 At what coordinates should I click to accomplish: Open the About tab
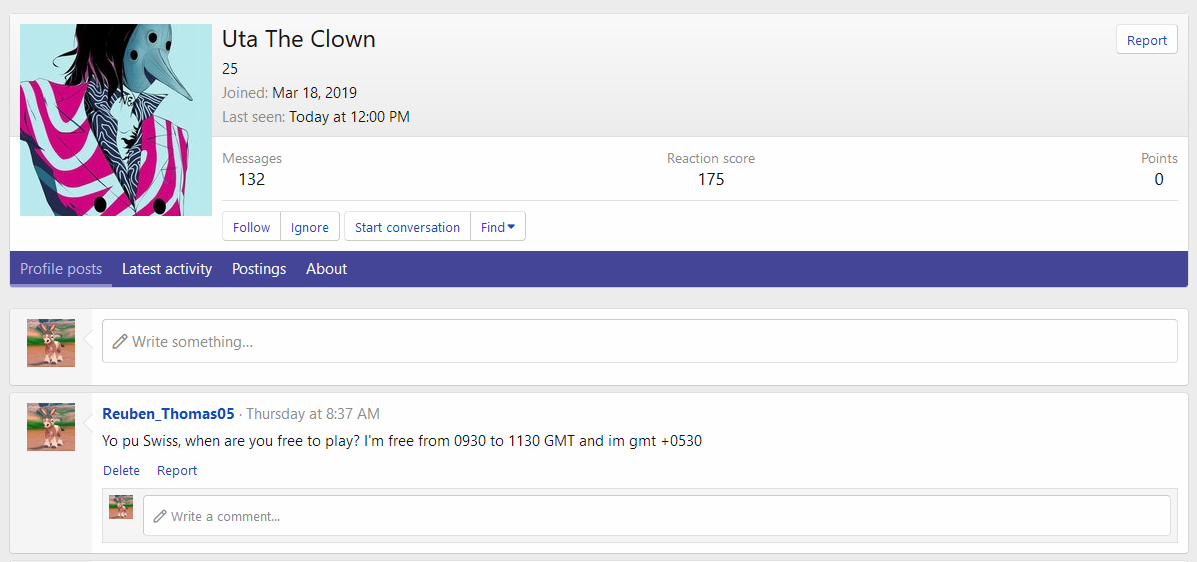327,269
